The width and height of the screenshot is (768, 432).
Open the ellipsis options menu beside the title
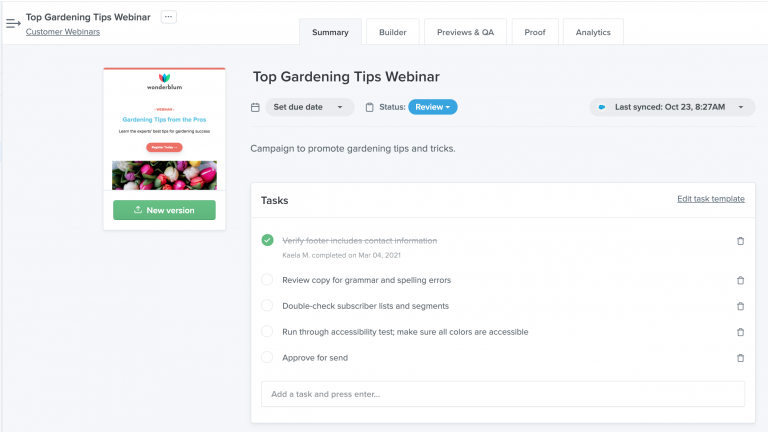click(168, 17)
